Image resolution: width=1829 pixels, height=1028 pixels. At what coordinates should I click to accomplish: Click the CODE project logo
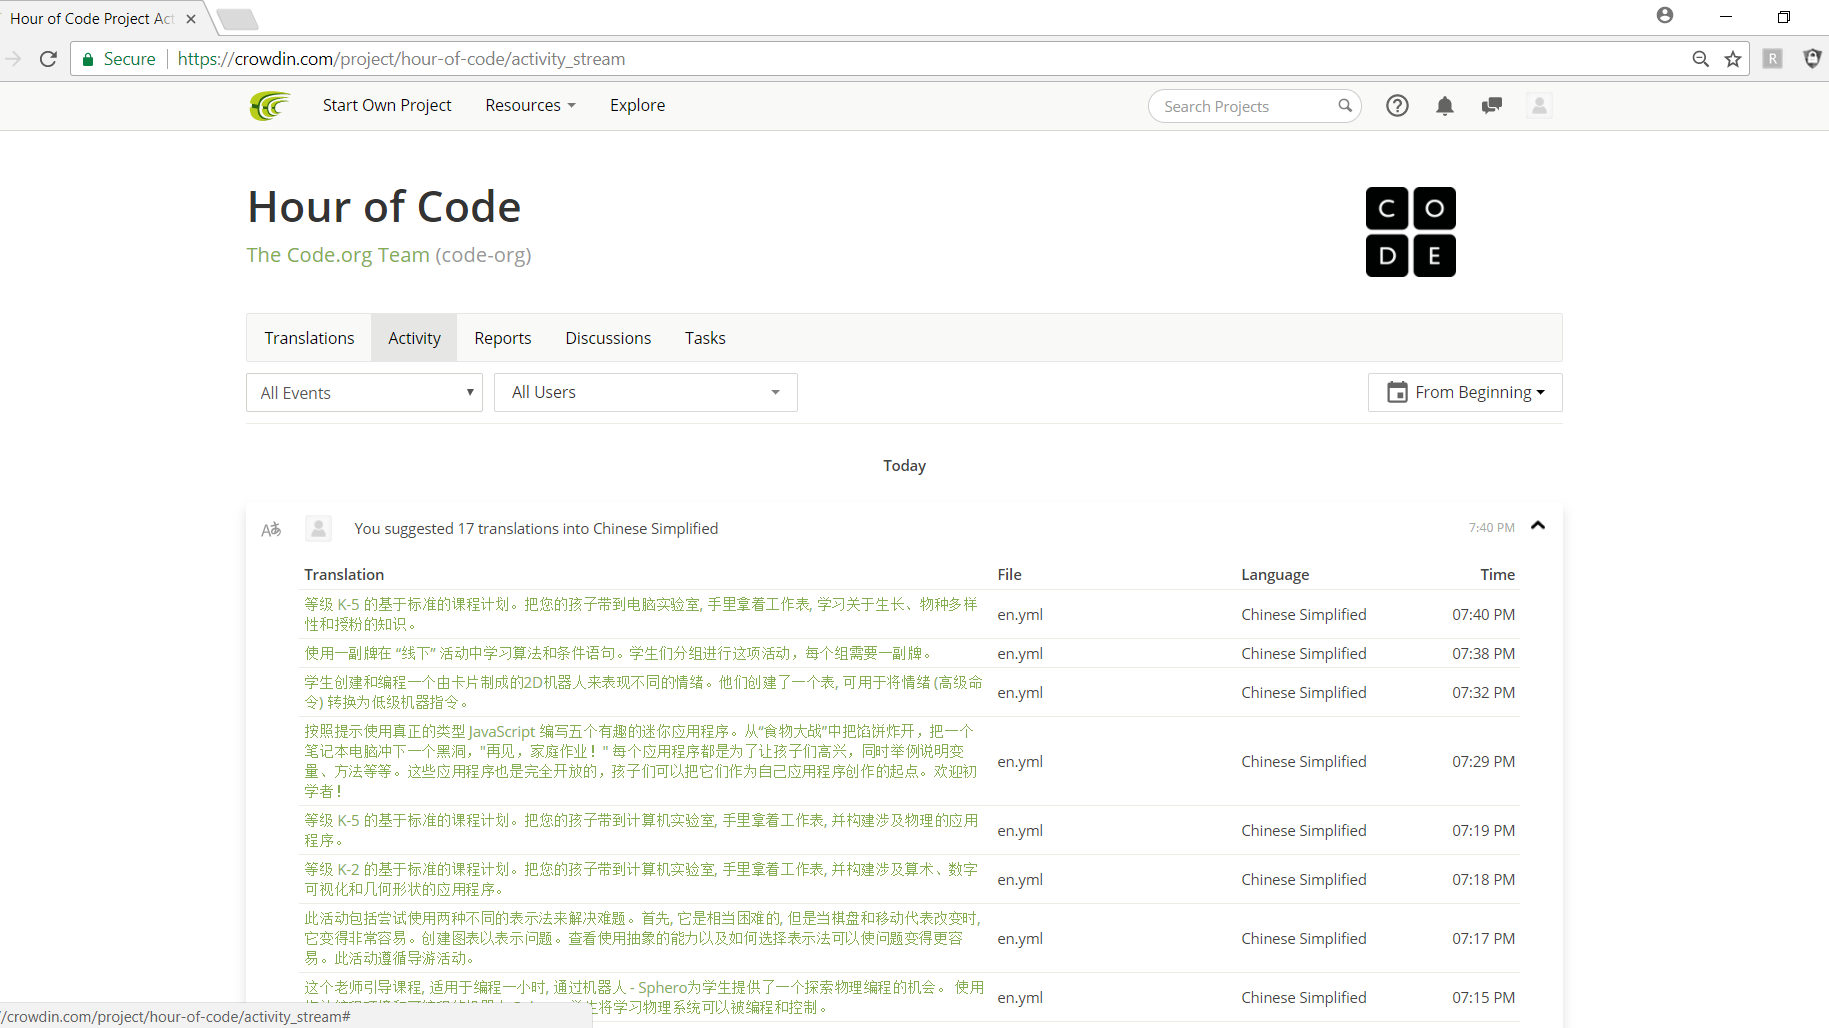(1410, 232)
